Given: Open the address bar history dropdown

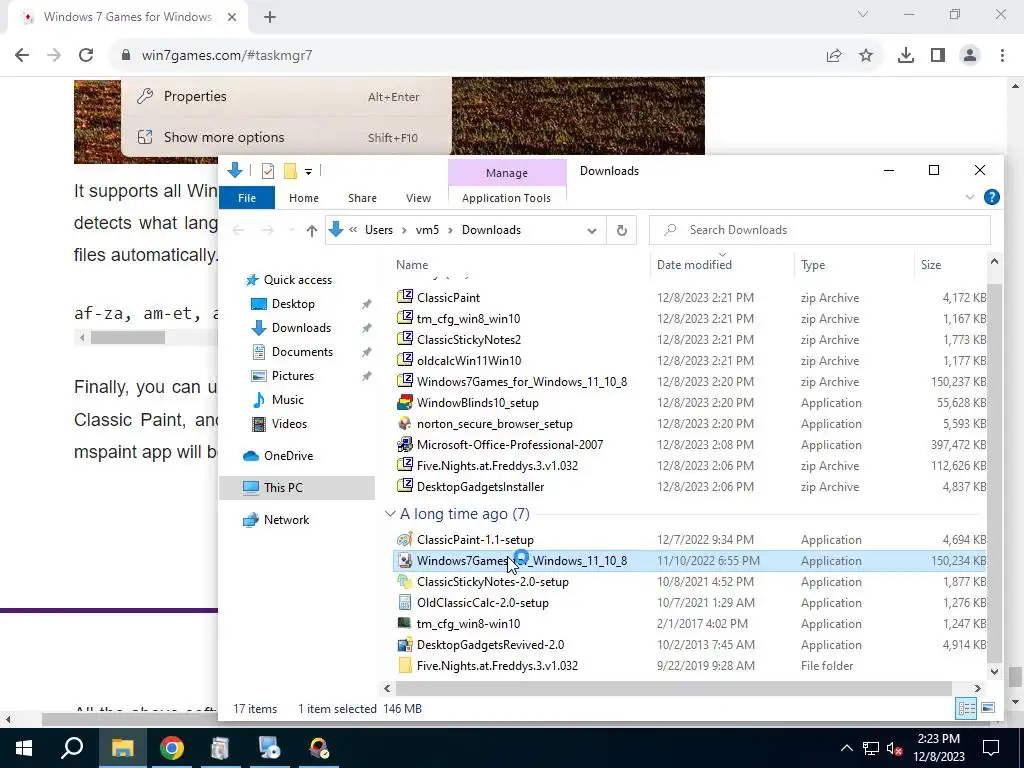Looking at the screenshot, I should [x=592, y=231].
